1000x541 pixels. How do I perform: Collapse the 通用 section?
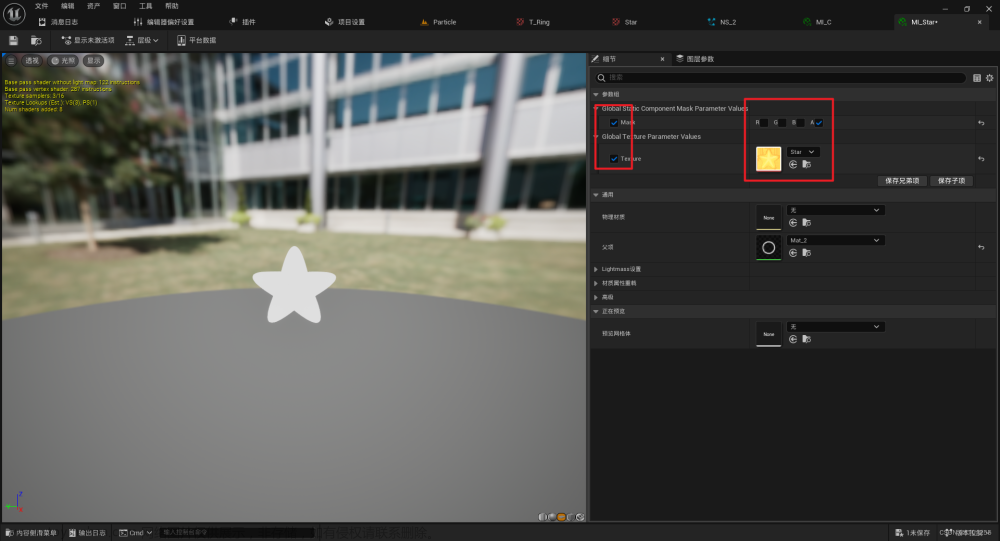click(x=596, y=195)
